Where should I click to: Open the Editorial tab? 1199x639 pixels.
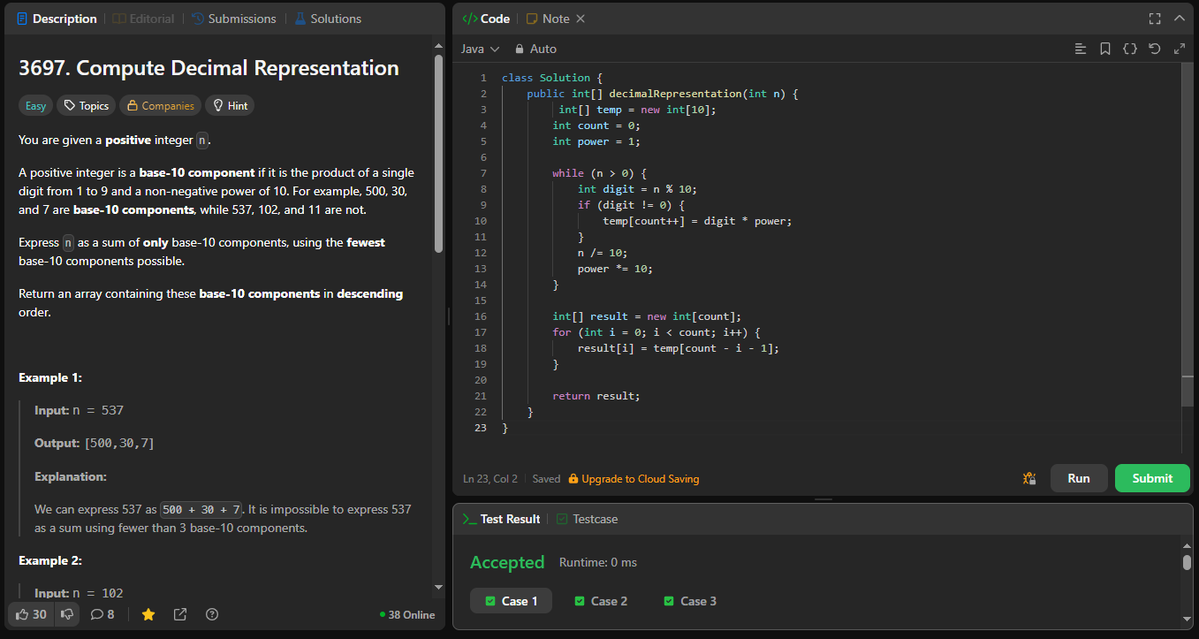point(143,18)
